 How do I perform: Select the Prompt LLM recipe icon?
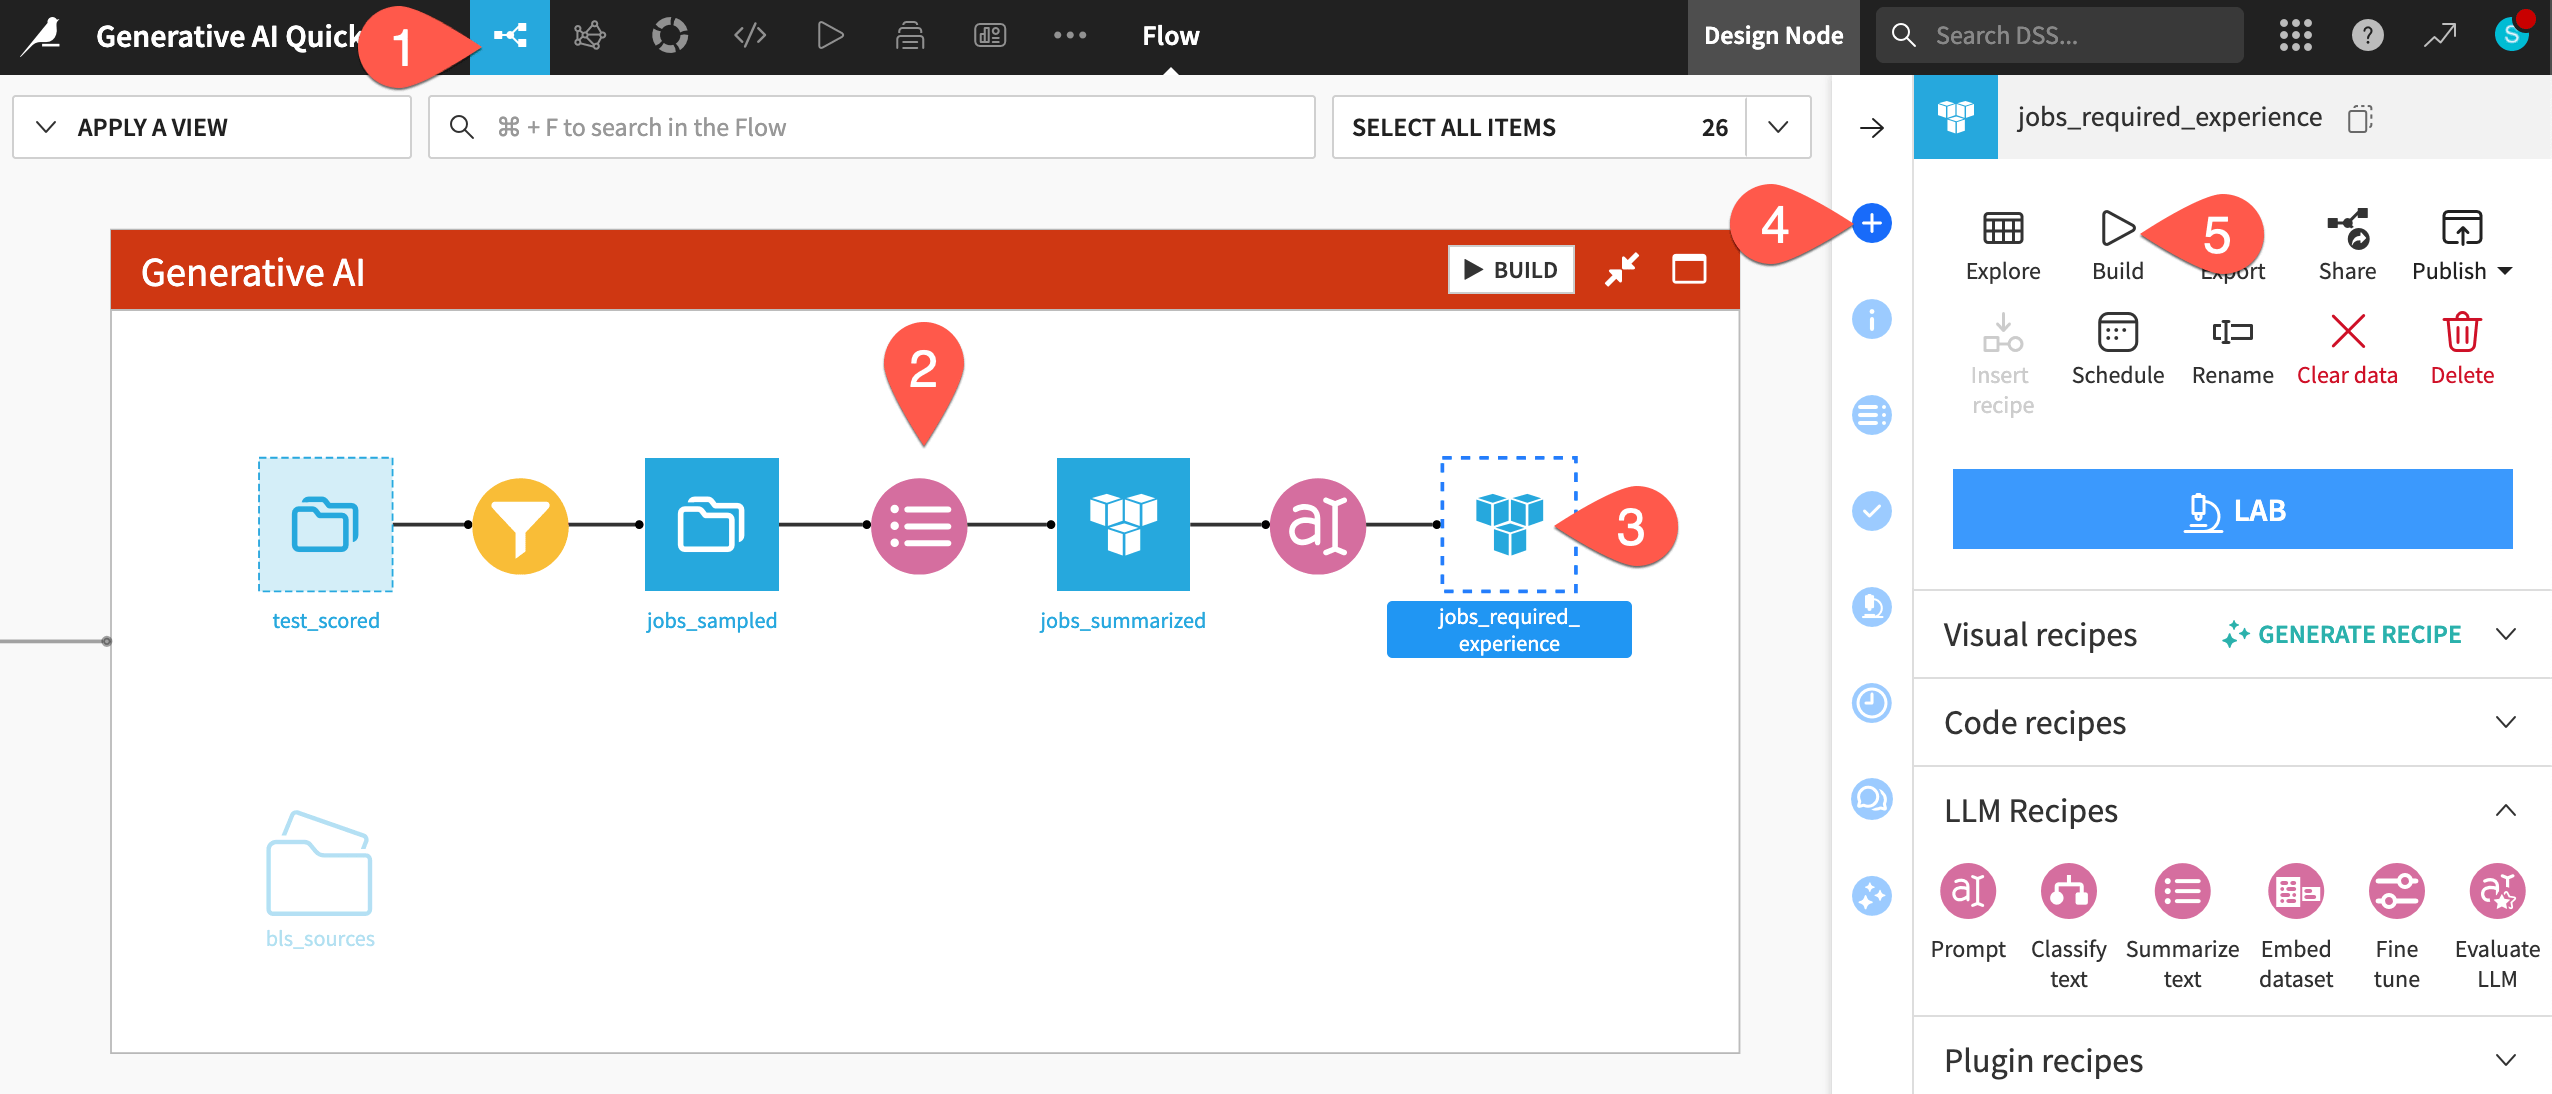tap(1966, 892)
